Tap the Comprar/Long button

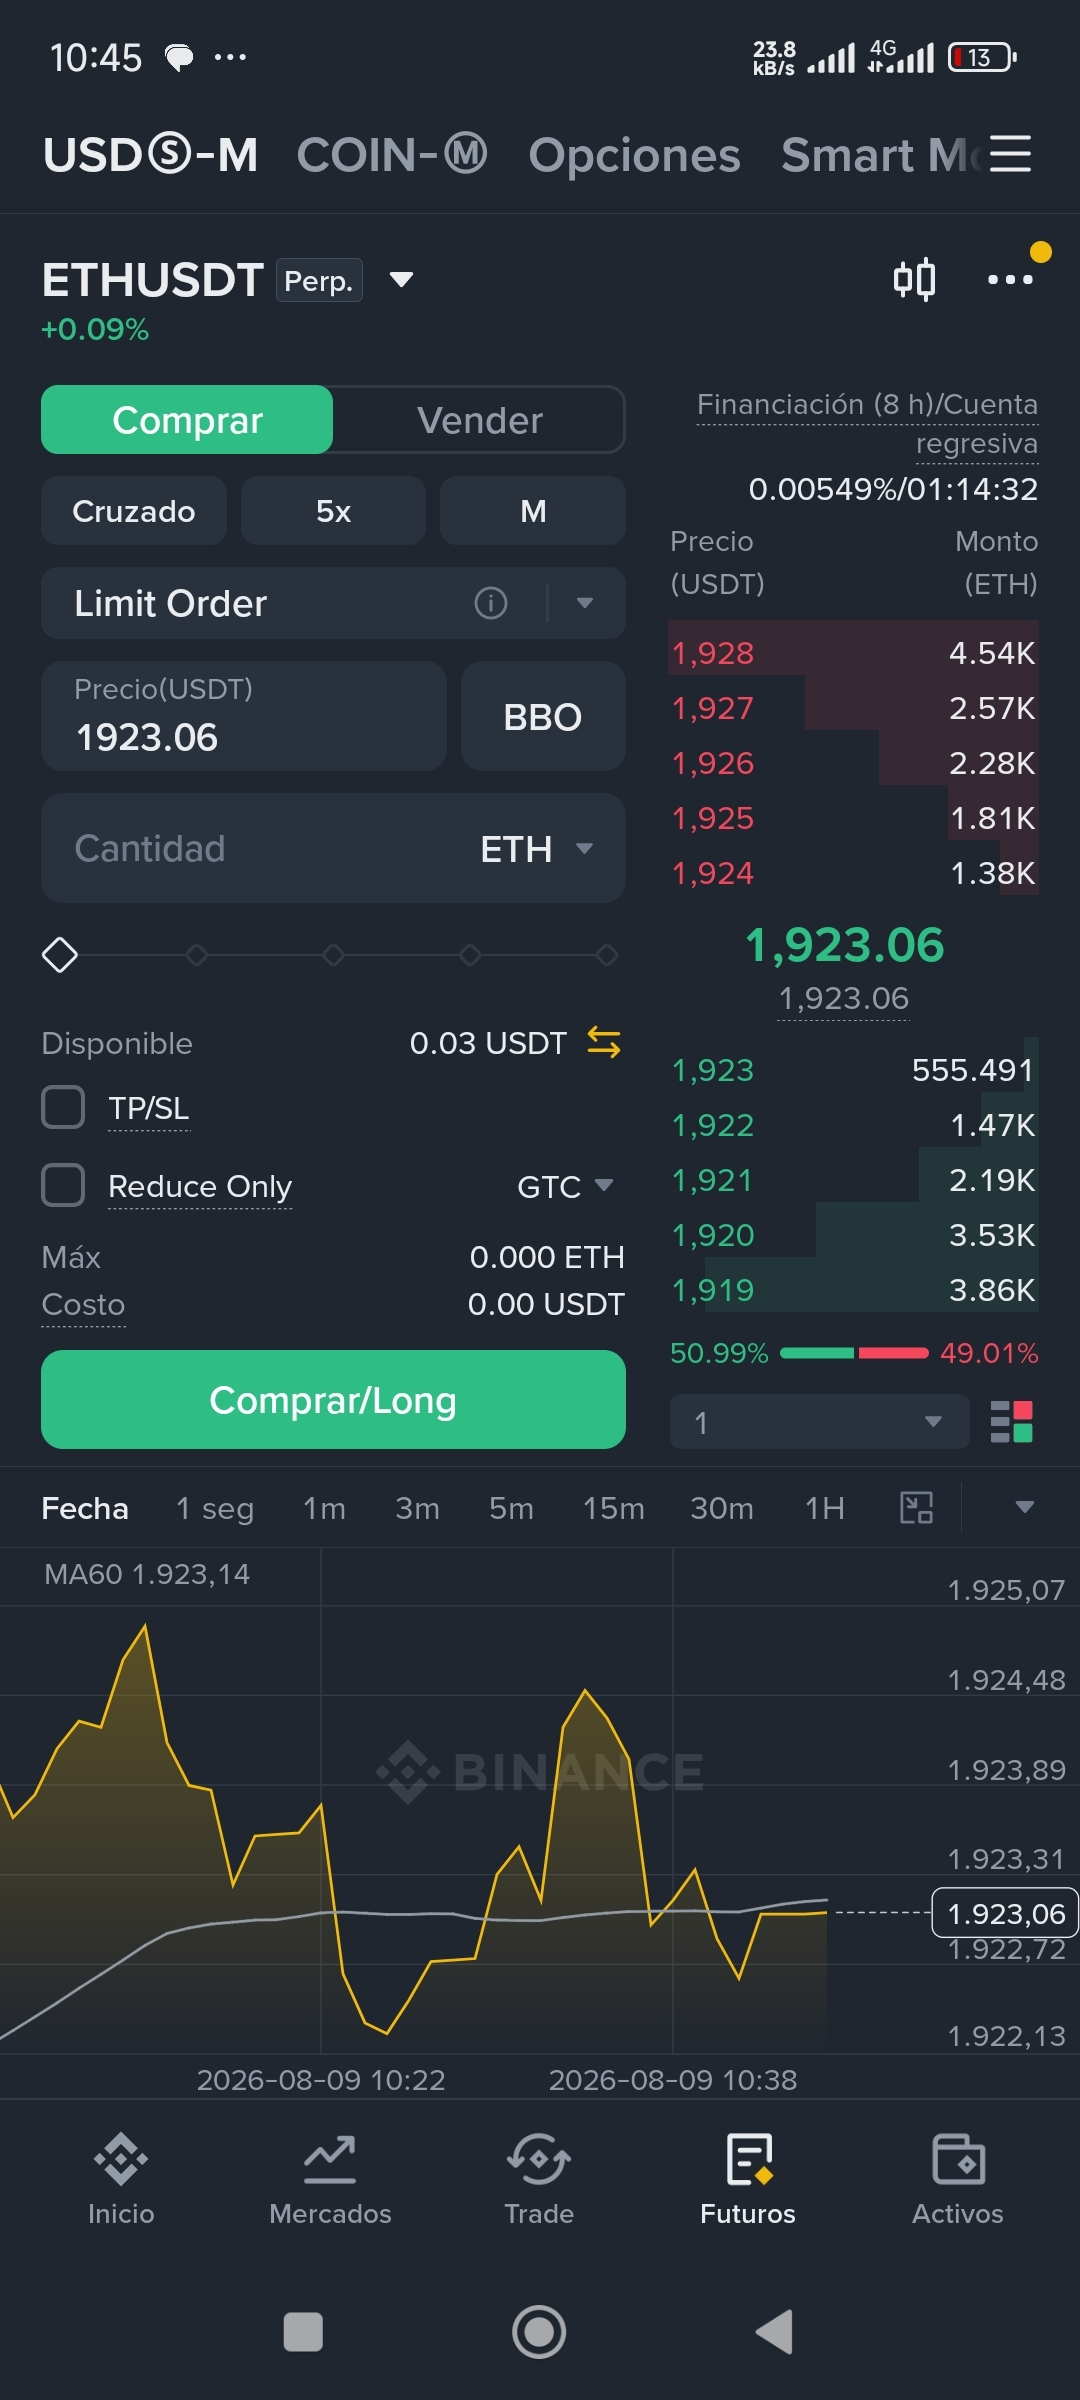click(x=333, y=1400)
